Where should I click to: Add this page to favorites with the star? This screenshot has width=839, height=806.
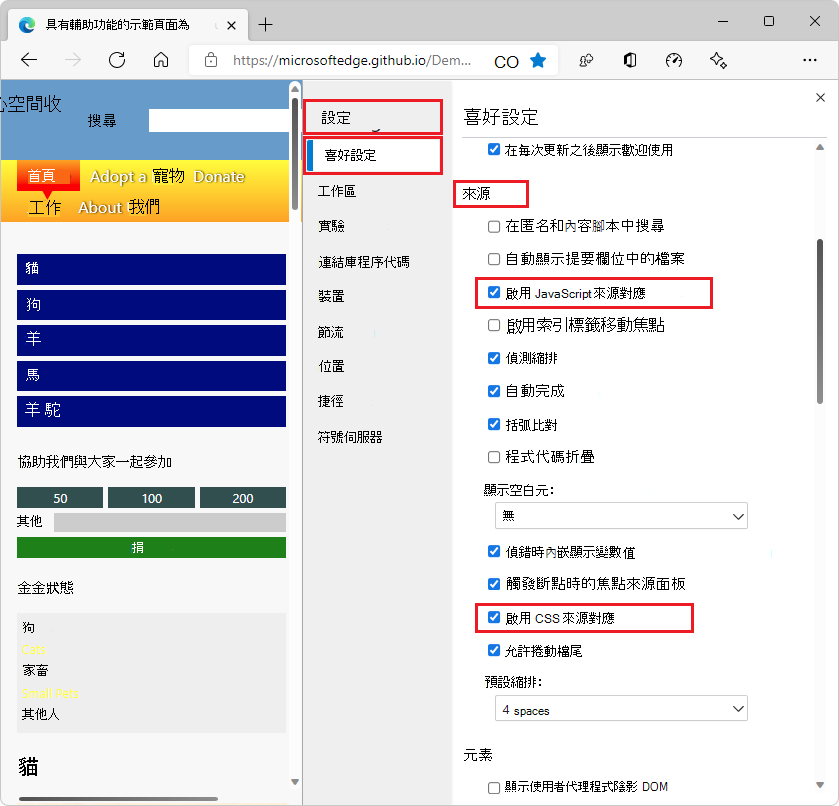click(537, 60)
